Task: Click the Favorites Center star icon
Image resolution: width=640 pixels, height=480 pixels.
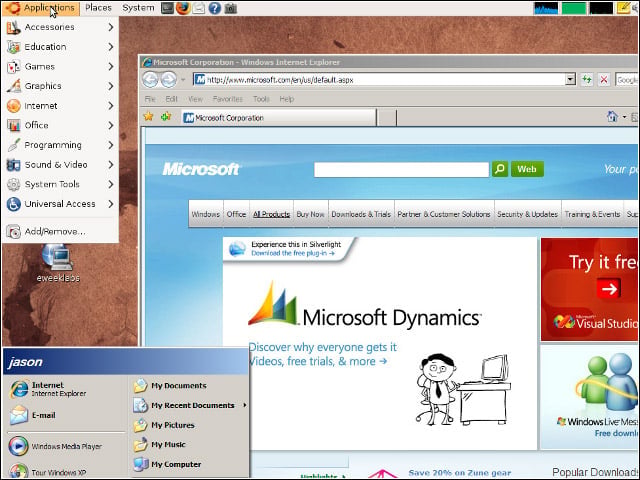Action: pos(149,117)
